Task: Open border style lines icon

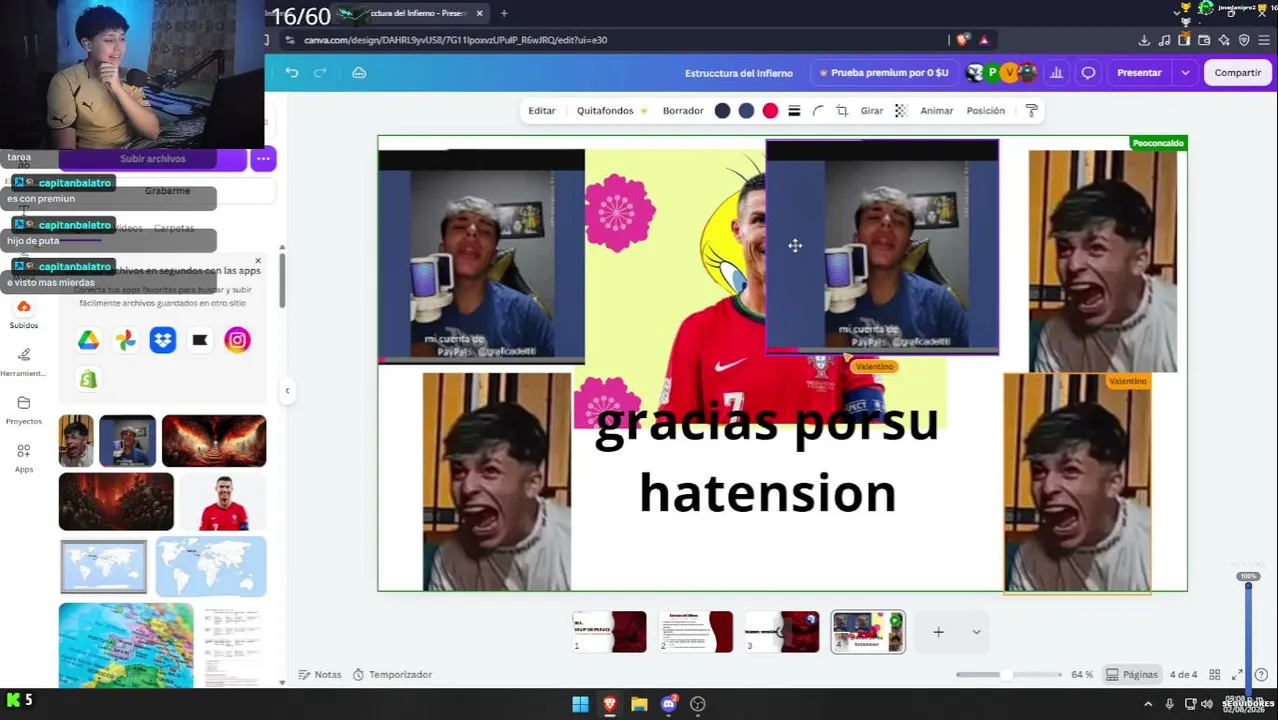Action: pyautogui.click(x=794, y=111)
